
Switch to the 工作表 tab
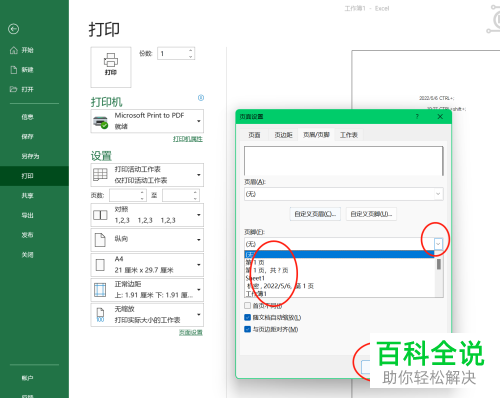(349, 135)
